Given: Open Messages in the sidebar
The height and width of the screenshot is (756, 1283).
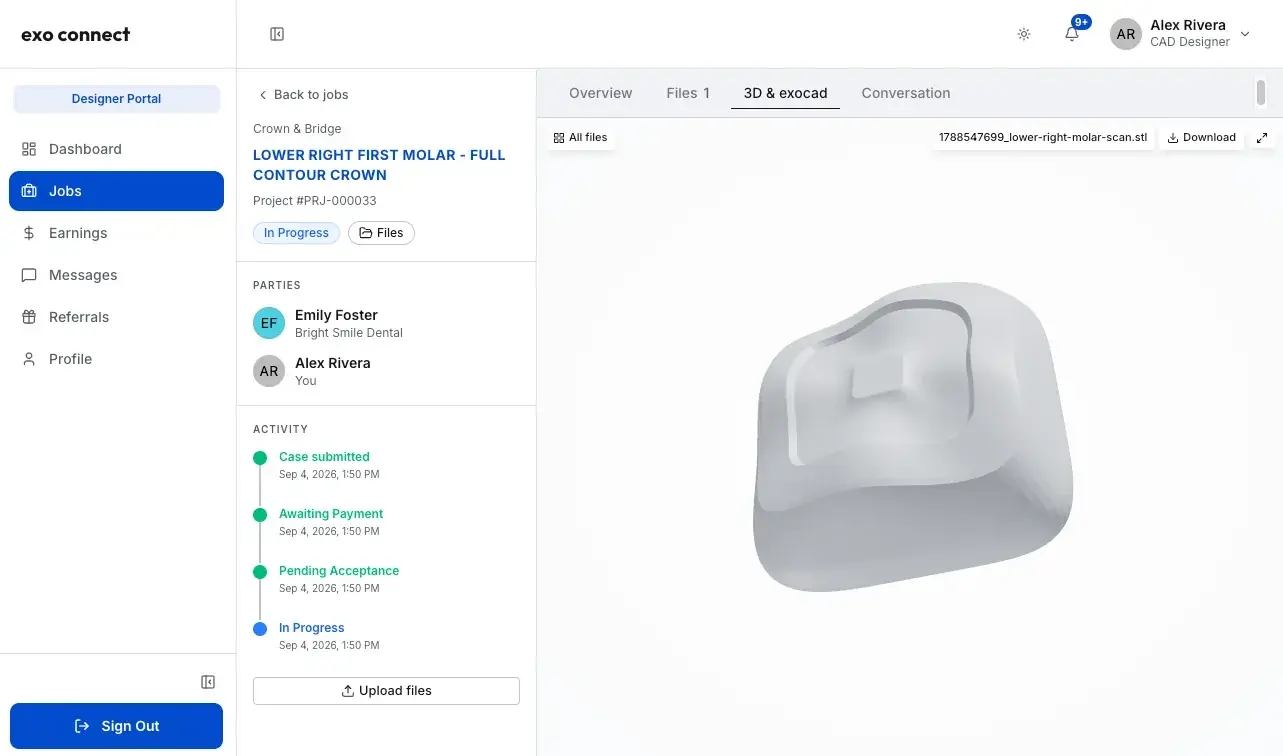Looking at the screenshot, I should click(116, 275).
